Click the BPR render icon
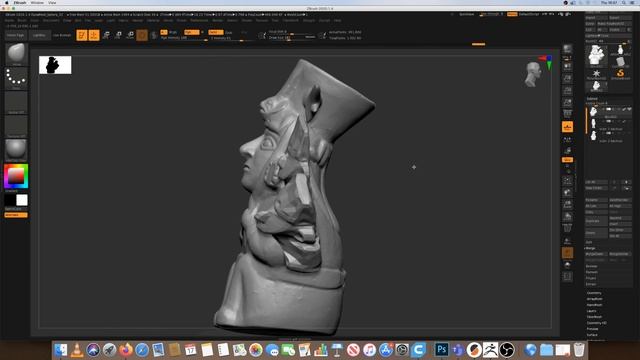This screenshot has width=640, height=360. pyautogui.click(x=567, y=49)
